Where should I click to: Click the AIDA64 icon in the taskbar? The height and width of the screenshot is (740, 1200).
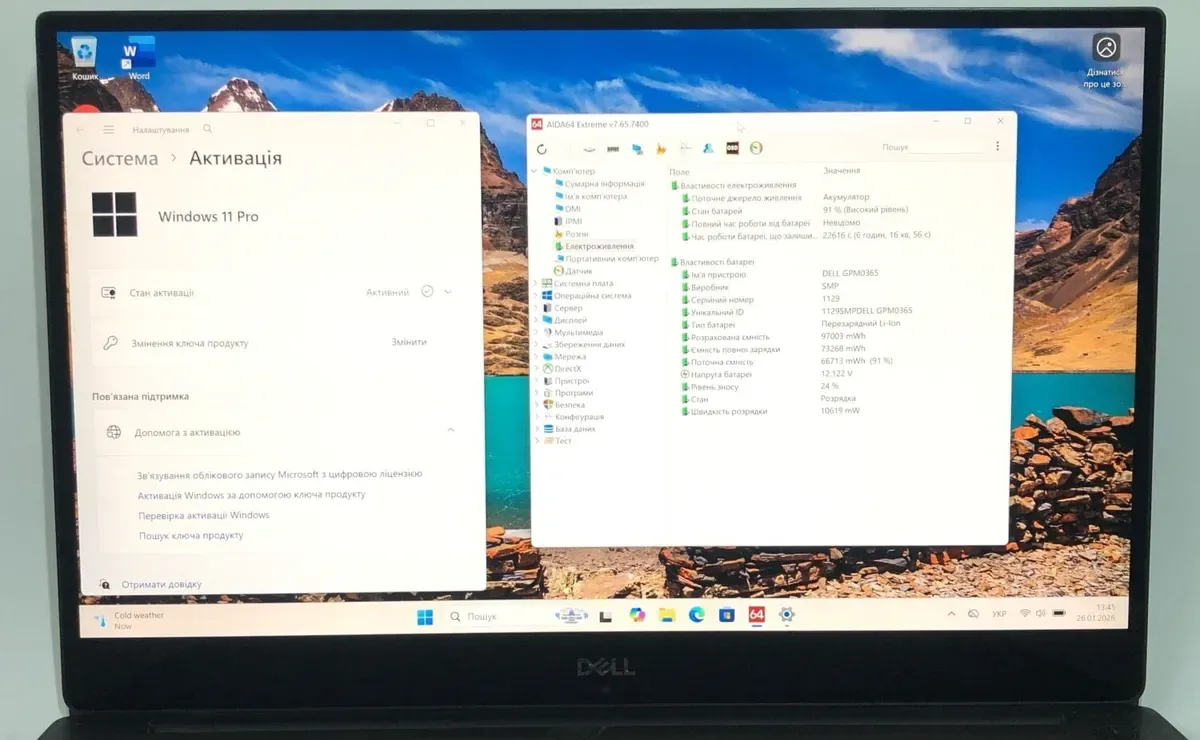click(756, 615)
